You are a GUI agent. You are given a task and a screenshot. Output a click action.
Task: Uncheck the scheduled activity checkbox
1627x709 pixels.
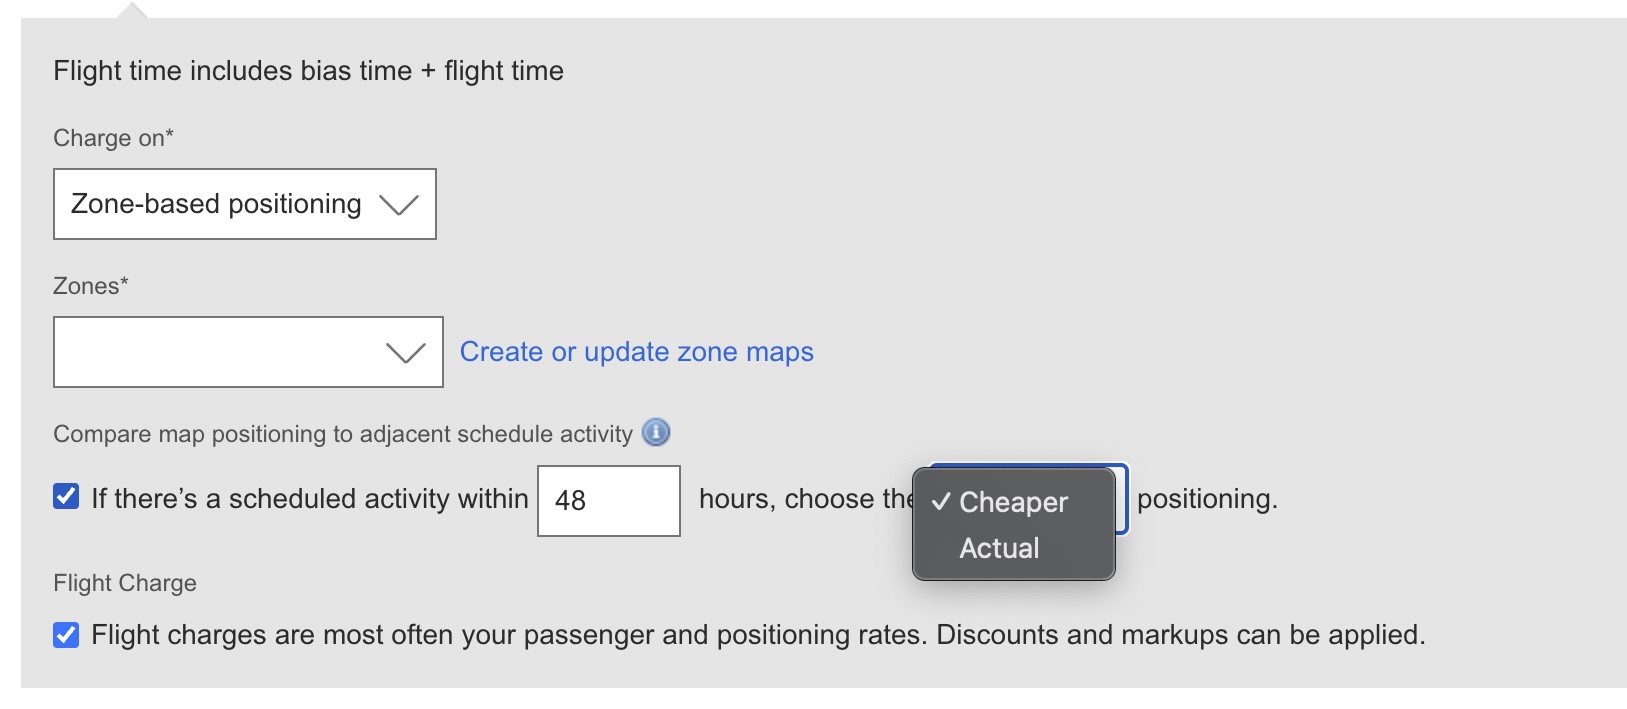[x=66, y=497]
